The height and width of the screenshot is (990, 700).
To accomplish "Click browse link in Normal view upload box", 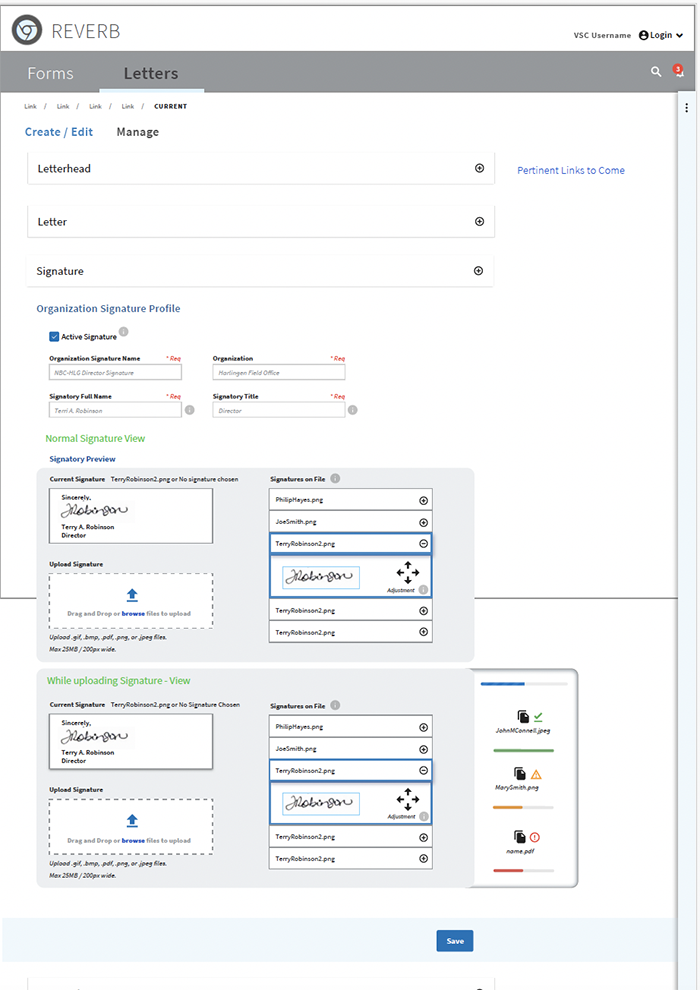I will pyautogui.click(x=133, y=614).
